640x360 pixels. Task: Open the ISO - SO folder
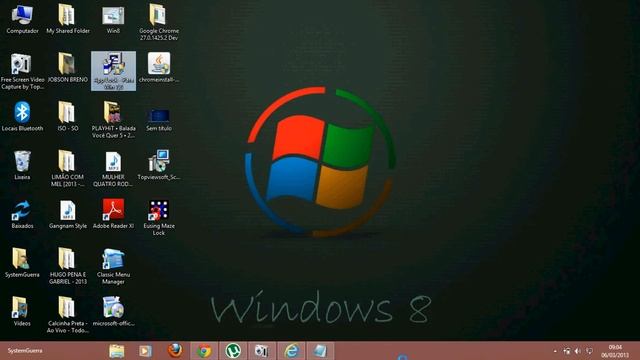tap(68, 117)
